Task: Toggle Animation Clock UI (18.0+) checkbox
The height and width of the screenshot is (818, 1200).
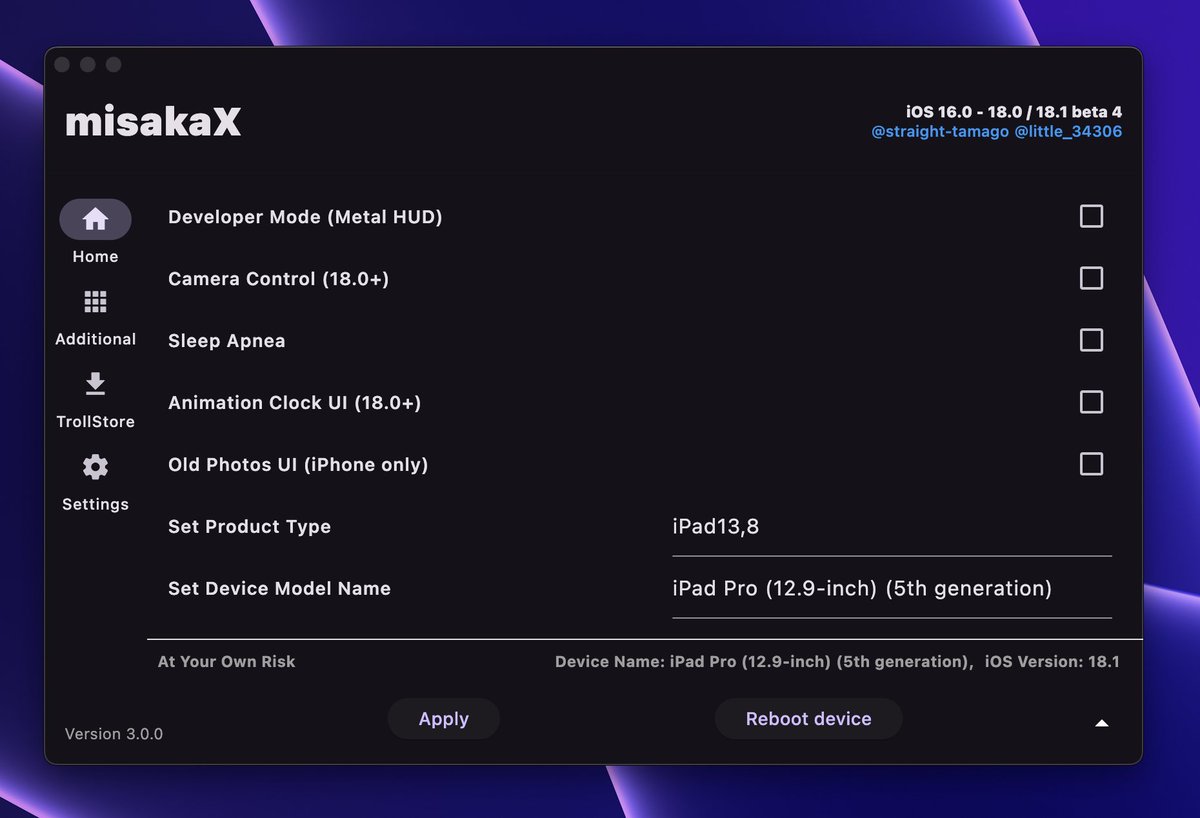Action: (x=1091, y=402)
